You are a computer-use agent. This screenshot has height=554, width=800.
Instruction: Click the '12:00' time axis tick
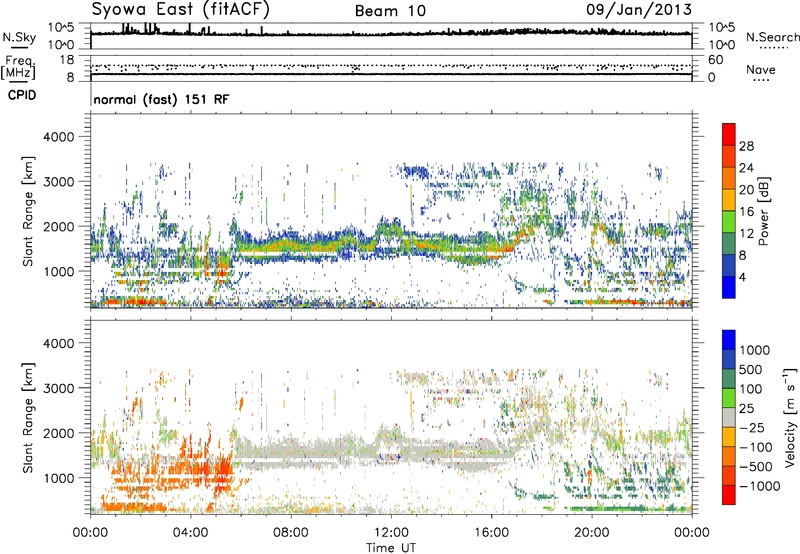(391, 533)
